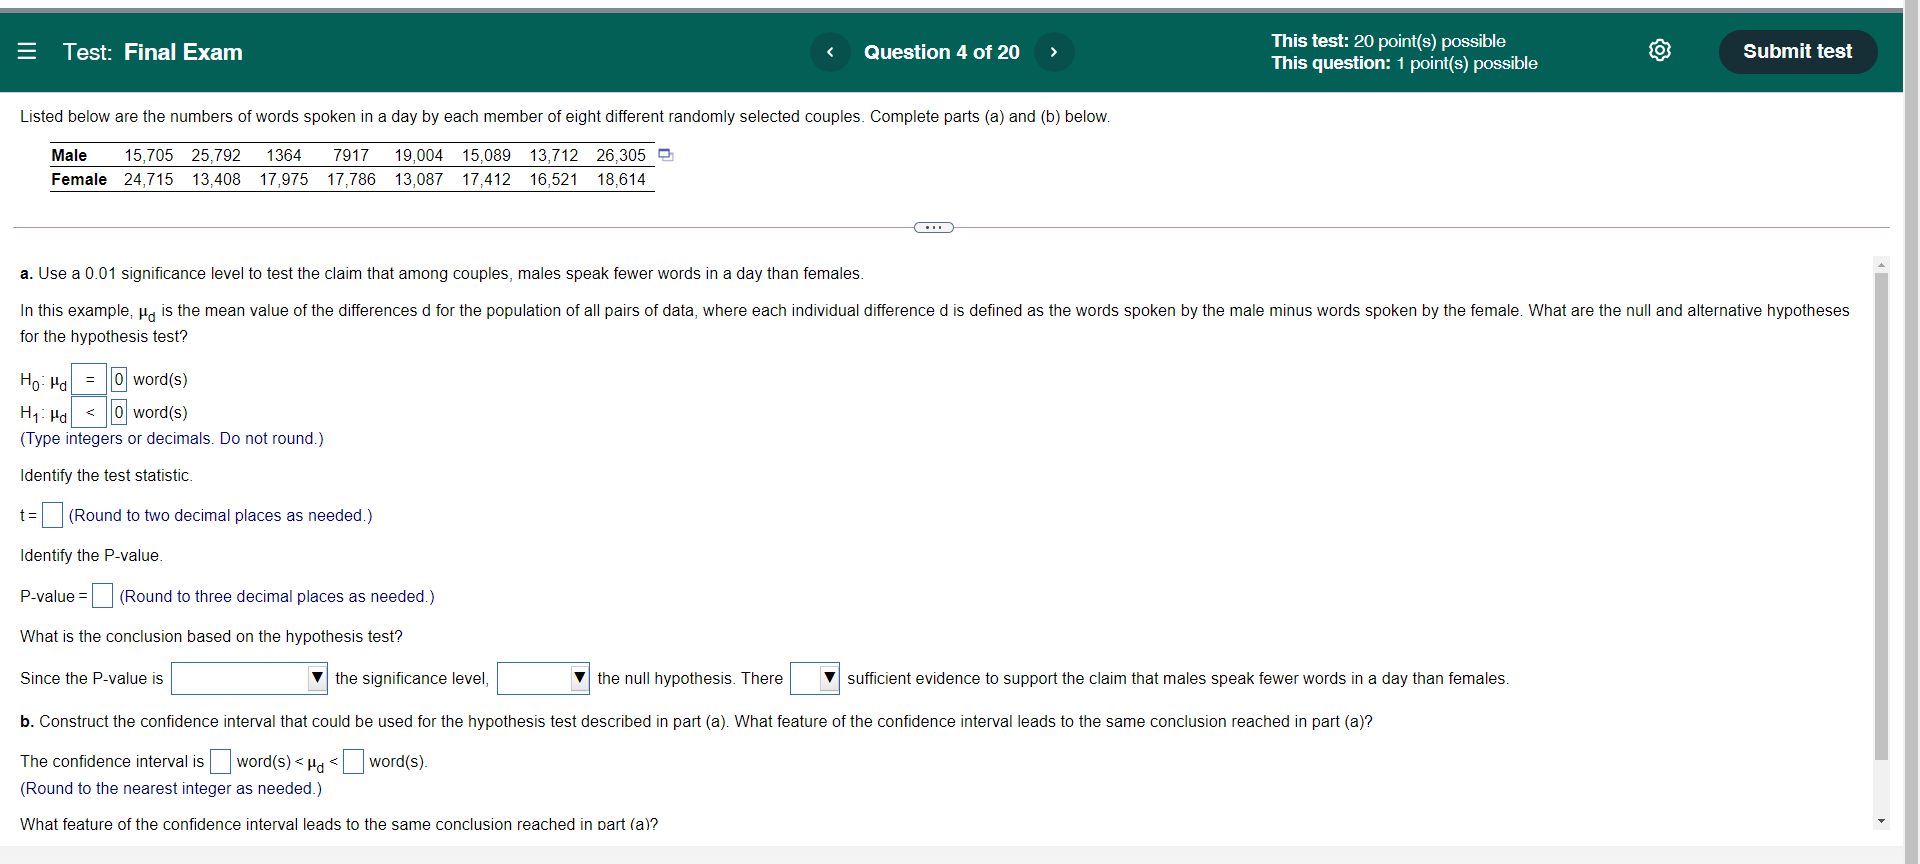
Task: Select the H1 value input box
Action: tap(119, 412)
